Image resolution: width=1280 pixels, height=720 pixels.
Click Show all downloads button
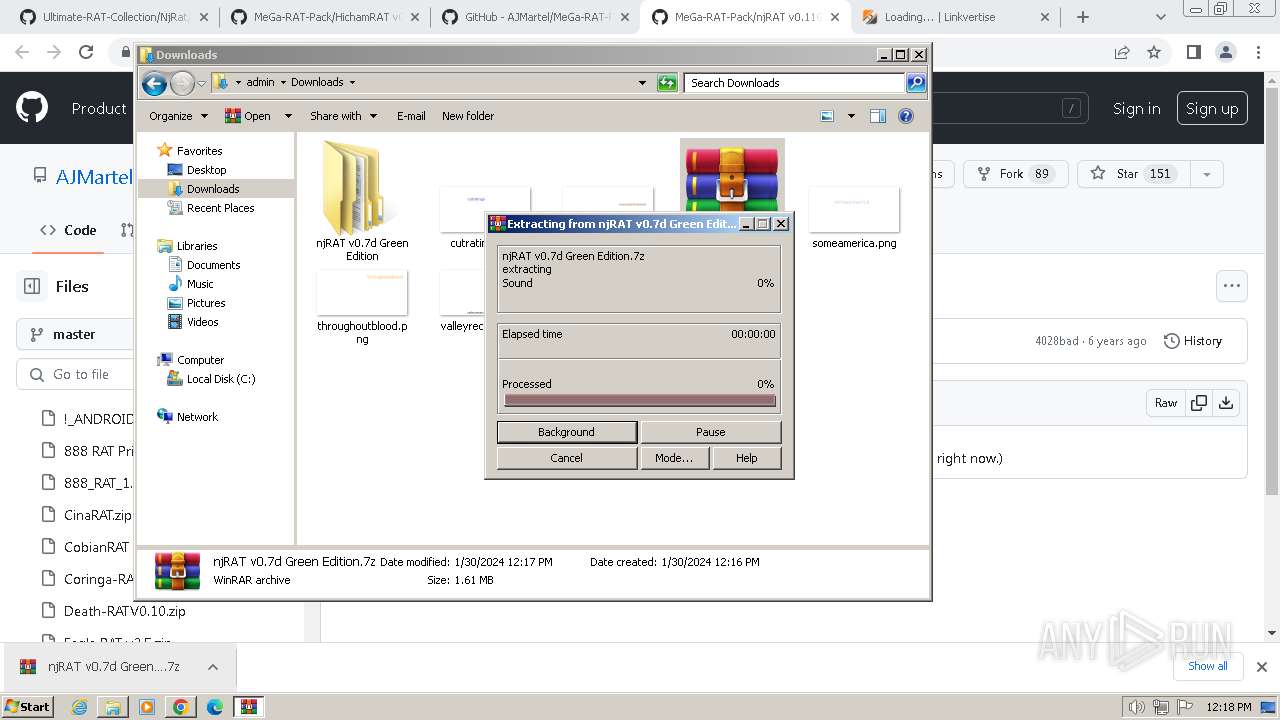1208,666
